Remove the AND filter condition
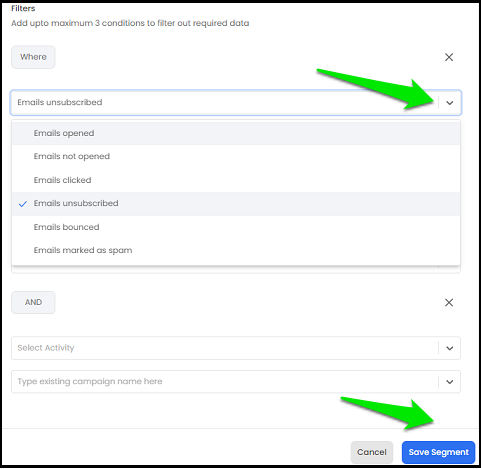Image resolution: width=481 pixels, height=469 pixels. [449, 303]
